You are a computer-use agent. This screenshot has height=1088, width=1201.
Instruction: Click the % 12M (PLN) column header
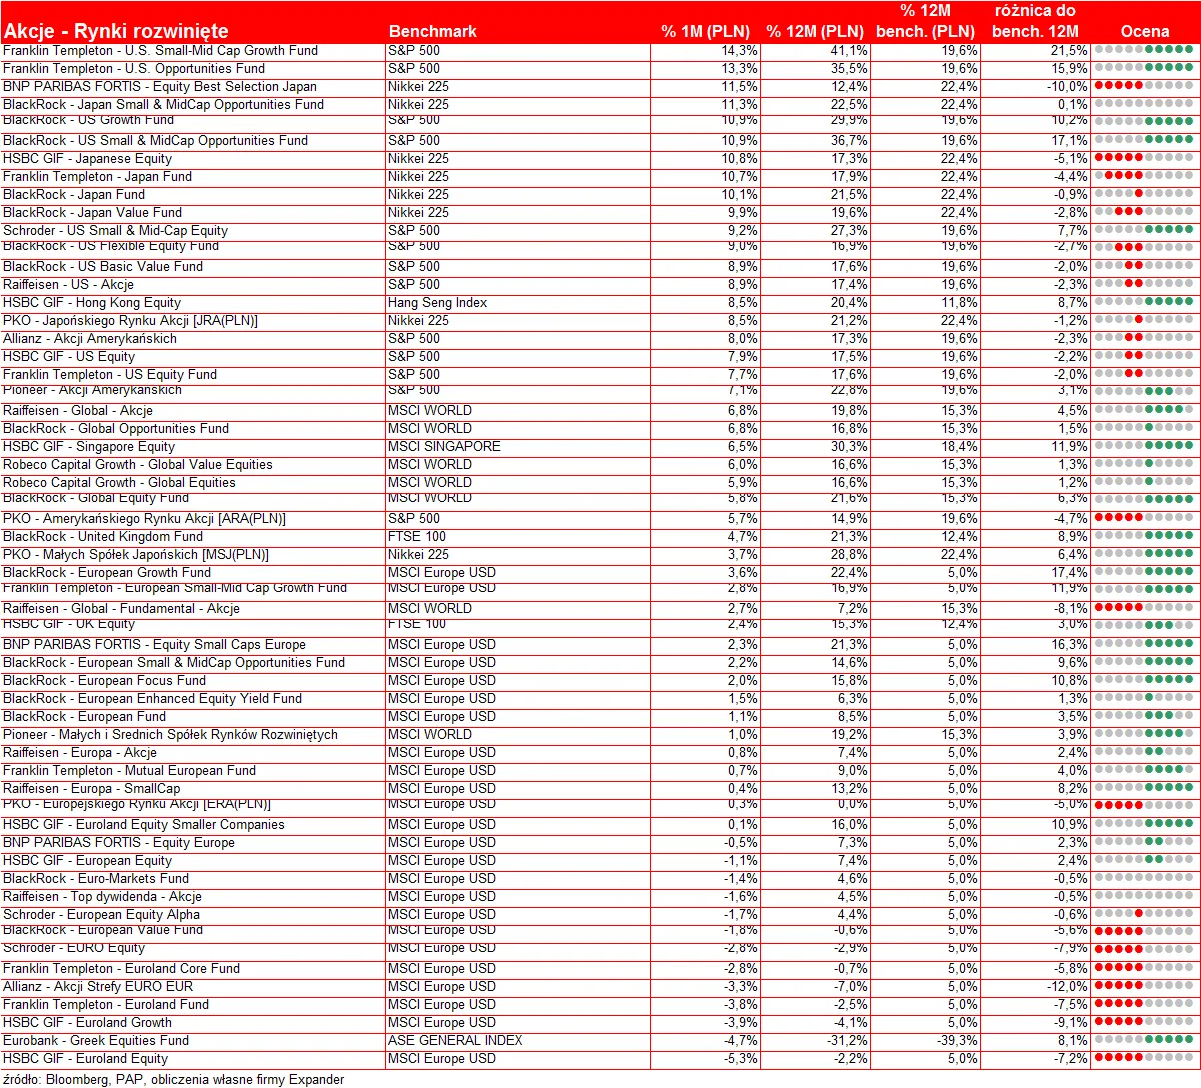pos(815,31)
